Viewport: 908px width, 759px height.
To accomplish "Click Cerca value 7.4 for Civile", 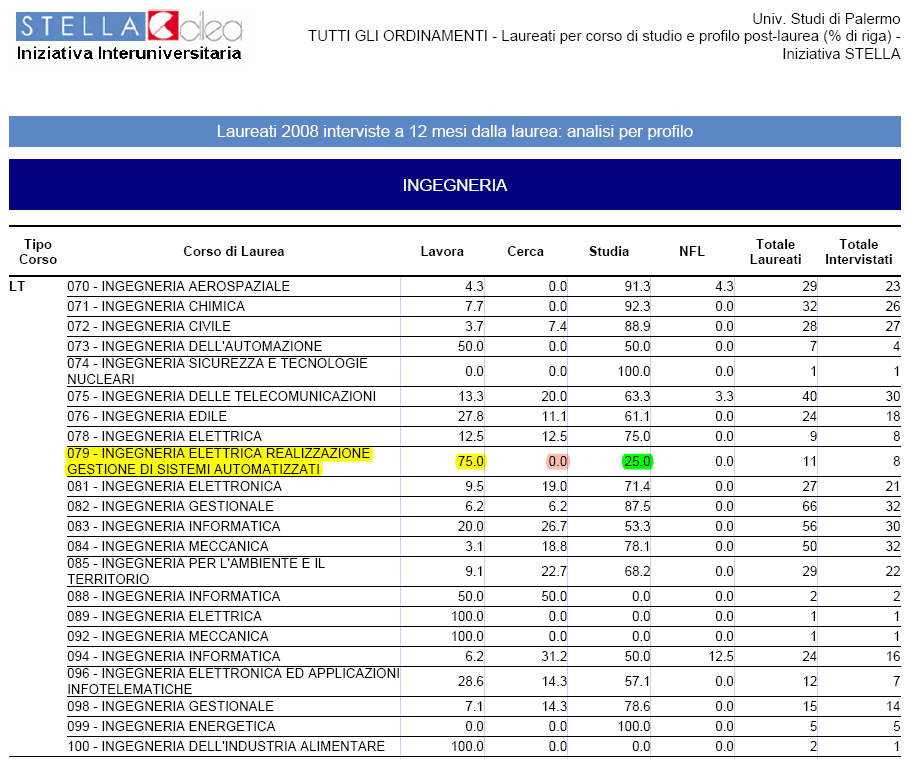I will pyautogui.click(x=558, y=326).
